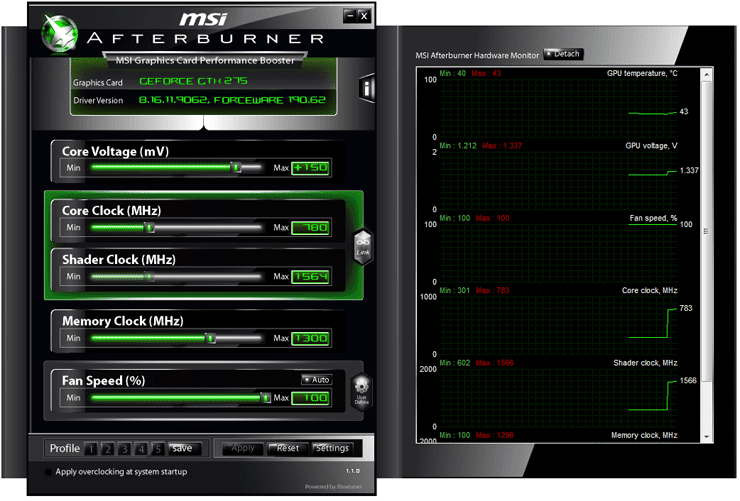Viewport: 740px width, 501px height.
Task: Click the Apply button
Action: [x=243, y=448]
